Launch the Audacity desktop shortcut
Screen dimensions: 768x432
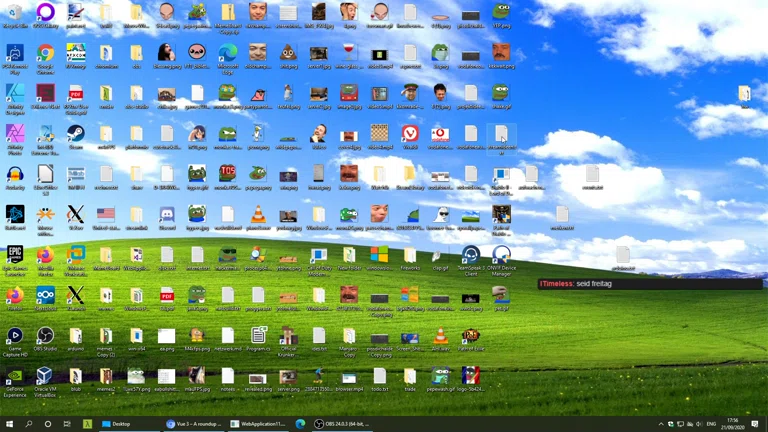pos(15,177)
